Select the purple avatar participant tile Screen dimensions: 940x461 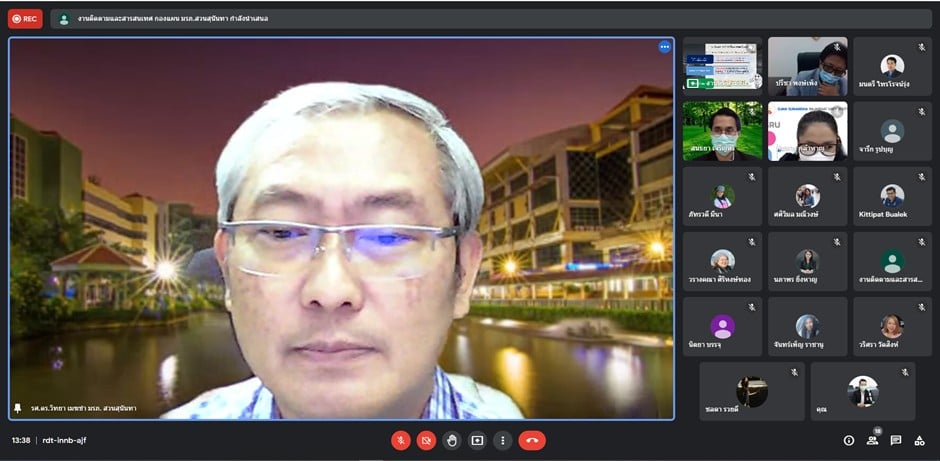[722, 327]
